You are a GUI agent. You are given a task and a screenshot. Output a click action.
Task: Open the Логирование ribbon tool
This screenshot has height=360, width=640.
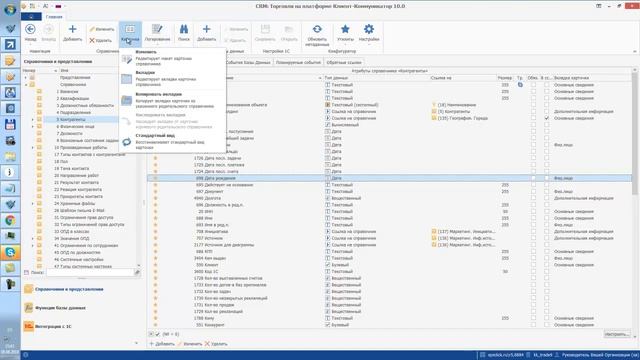pyautogui.click(x=157, y=33)
